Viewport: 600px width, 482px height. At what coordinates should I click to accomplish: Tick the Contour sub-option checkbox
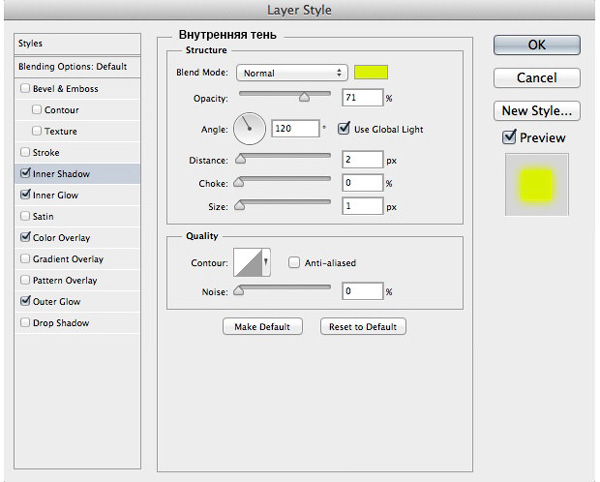point(36,110)
